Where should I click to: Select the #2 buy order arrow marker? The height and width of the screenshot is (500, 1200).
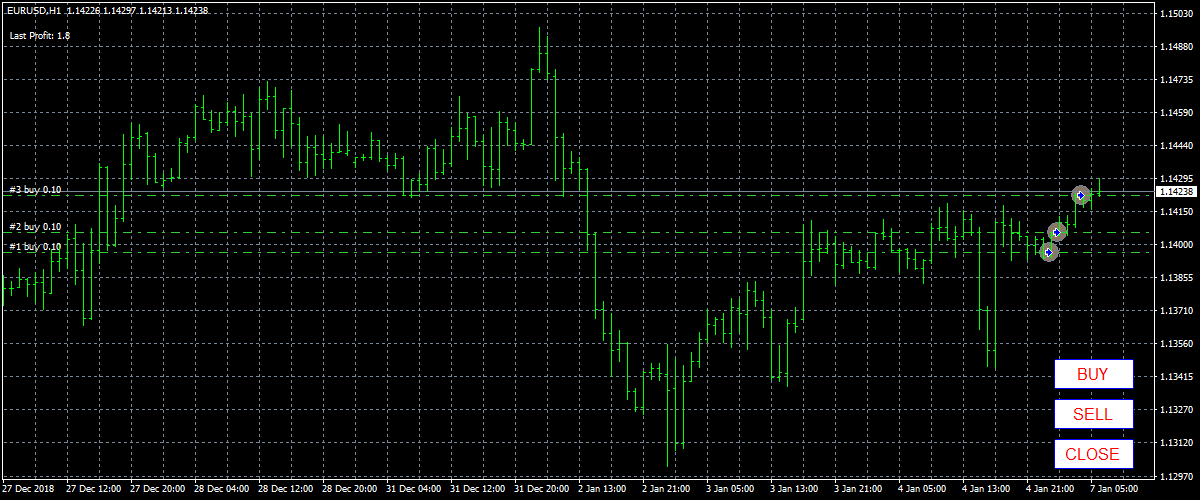[1056, 232]
